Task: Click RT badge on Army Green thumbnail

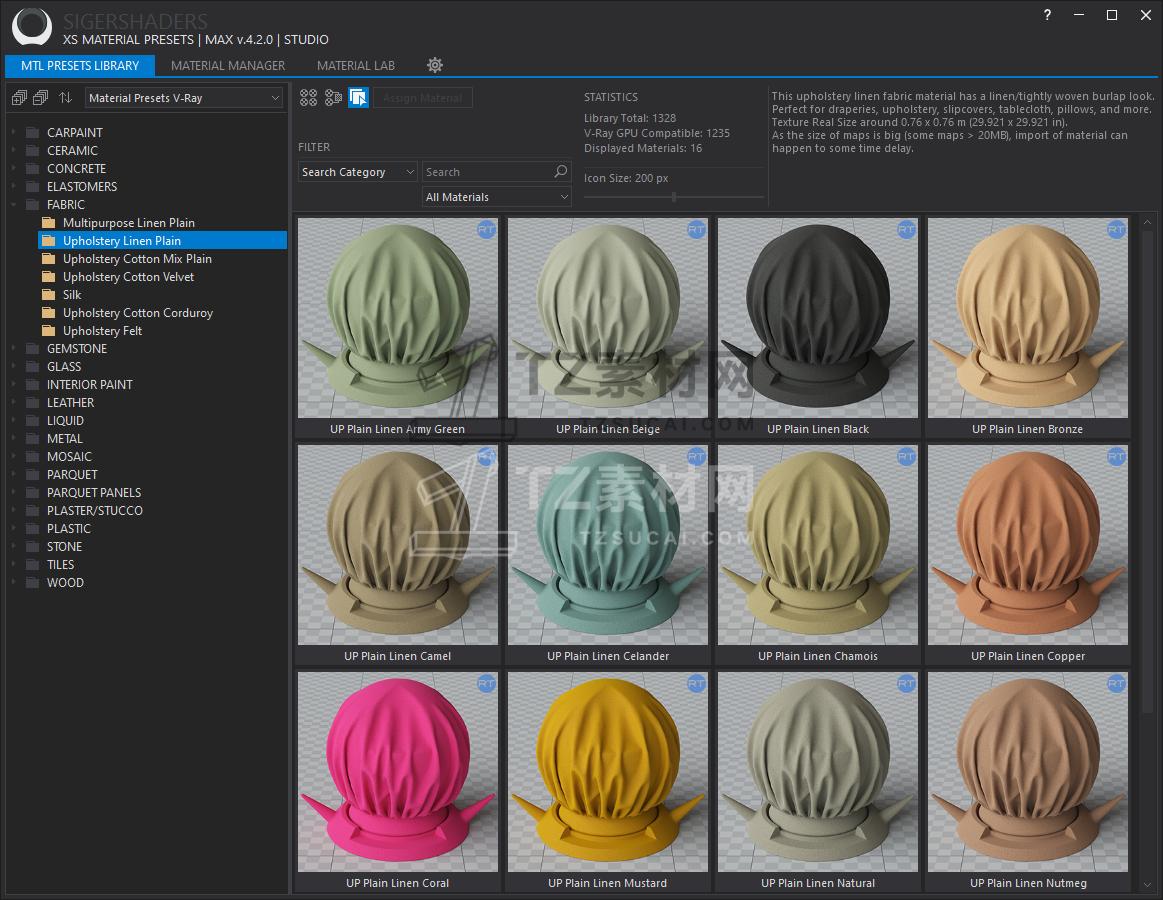Action: tap(486, 230)
